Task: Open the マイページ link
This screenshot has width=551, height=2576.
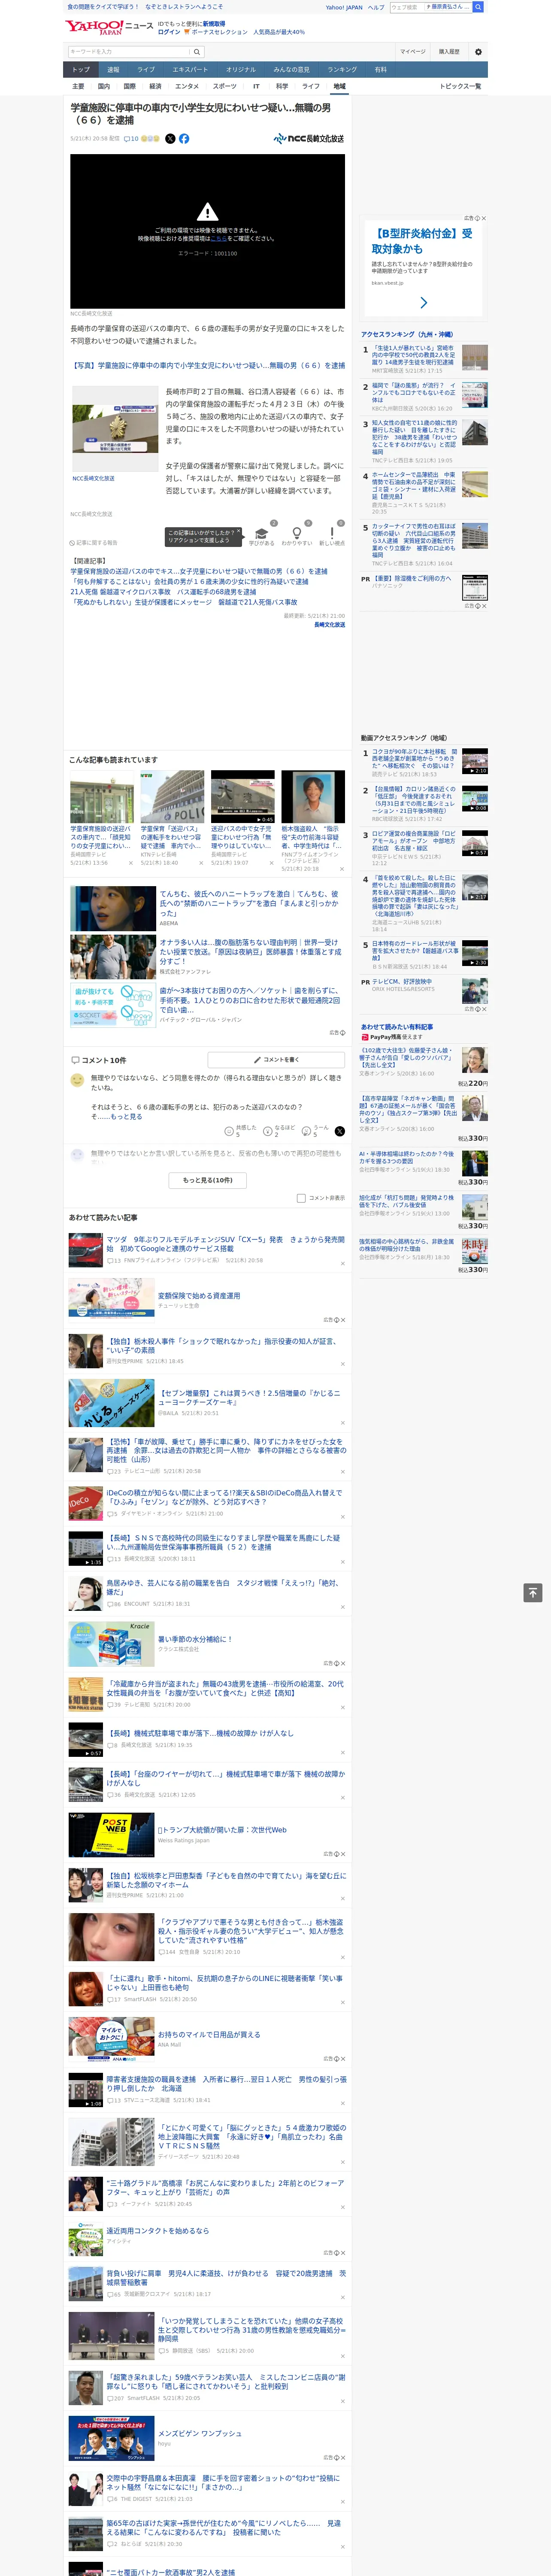Action: [x=412, y=52]
